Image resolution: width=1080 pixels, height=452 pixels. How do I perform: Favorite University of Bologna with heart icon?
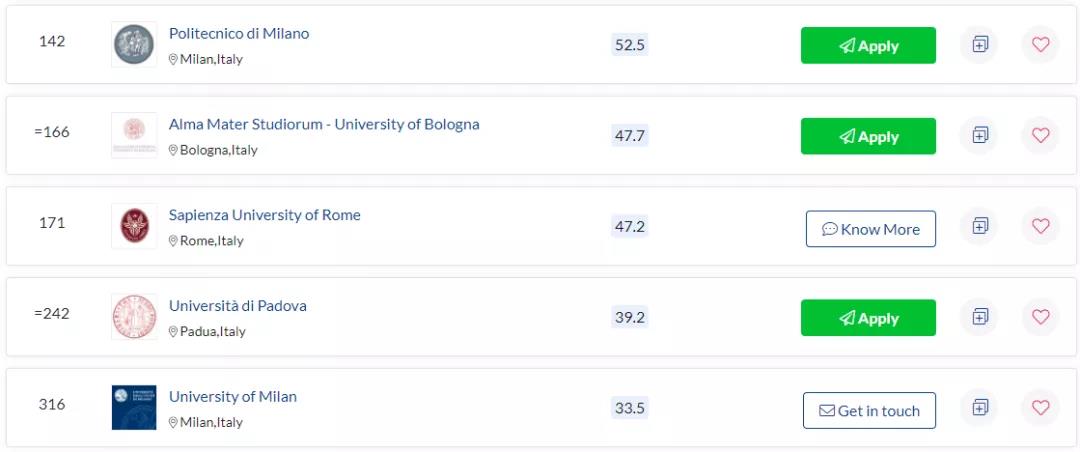click(x=1040, y=136)
